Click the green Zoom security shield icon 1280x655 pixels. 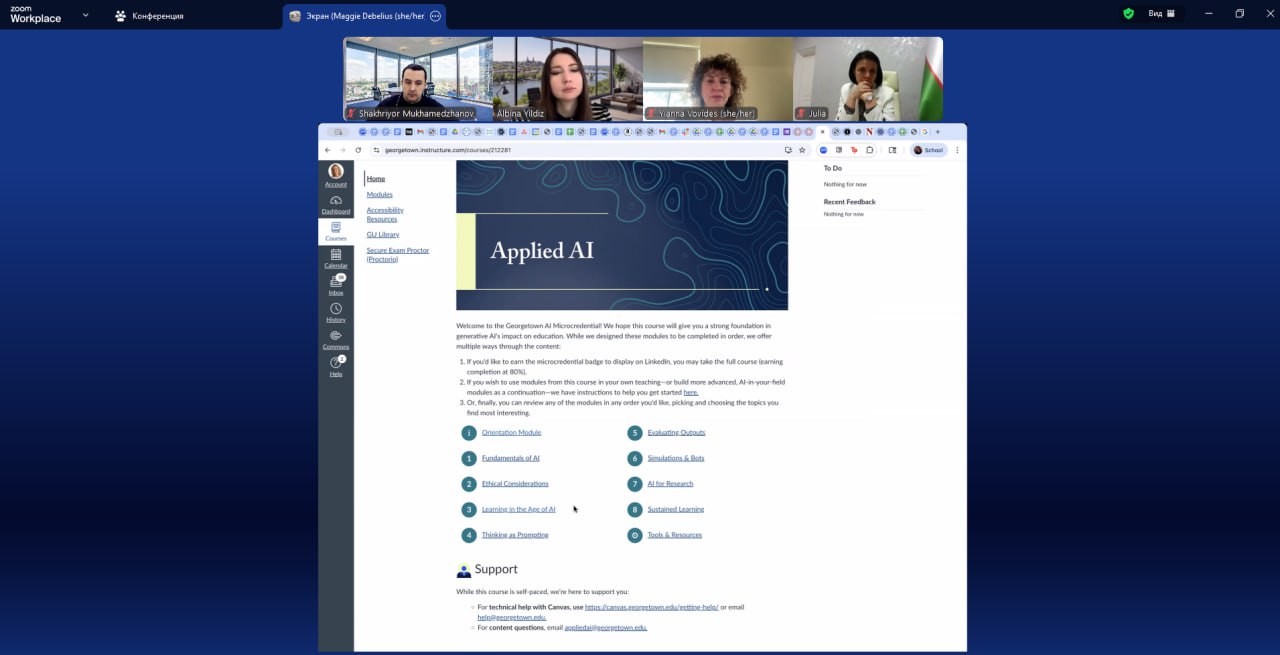point(1129,14)
